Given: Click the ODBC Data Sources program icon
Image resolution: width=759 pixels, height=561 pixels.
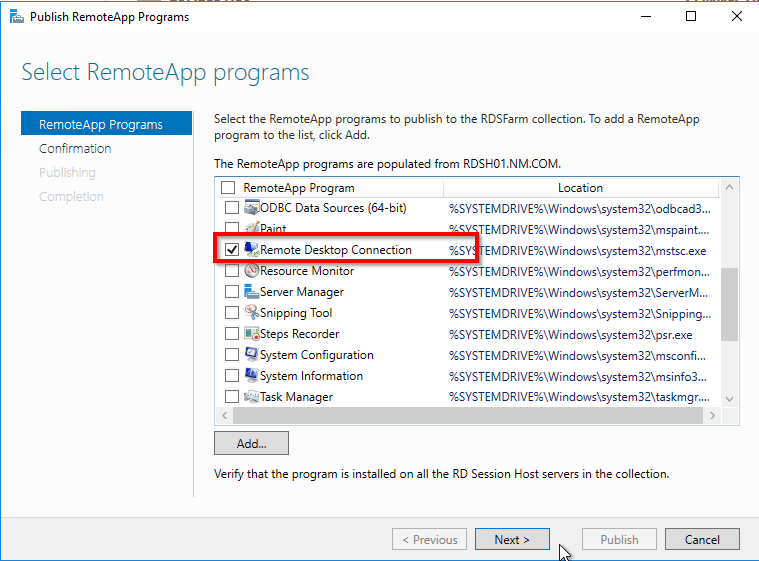Looking at the screenshot, I should coord(252,208).
